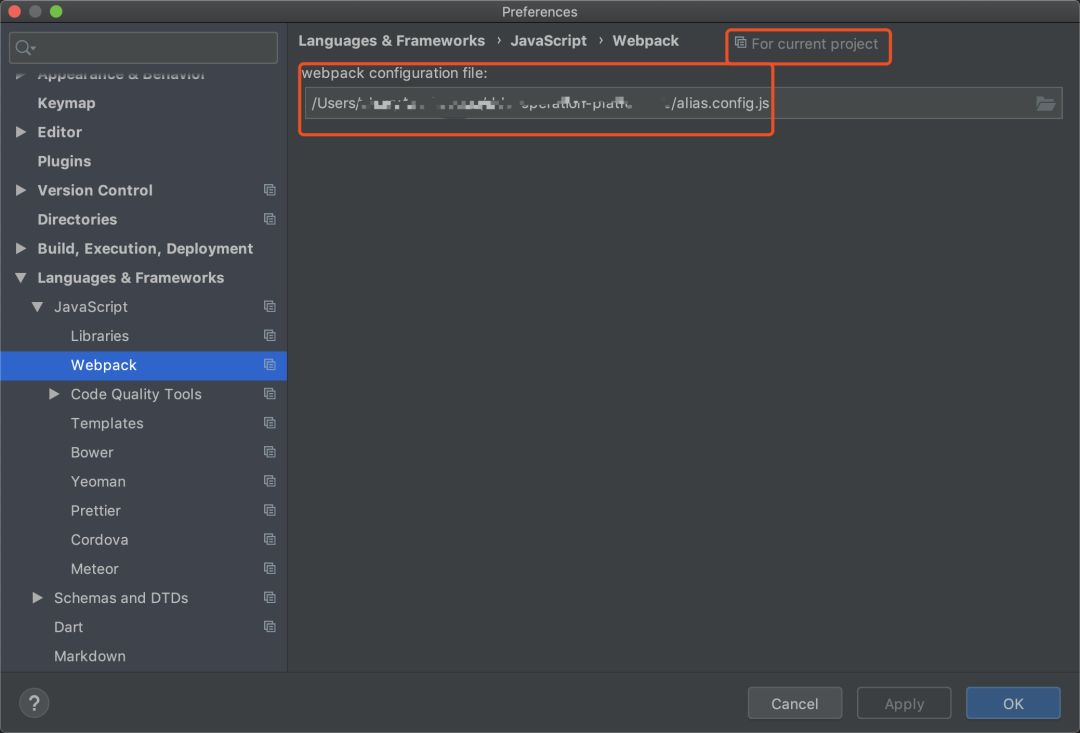Expand Build, Execution, Deployment section

(x=21, y=248)
